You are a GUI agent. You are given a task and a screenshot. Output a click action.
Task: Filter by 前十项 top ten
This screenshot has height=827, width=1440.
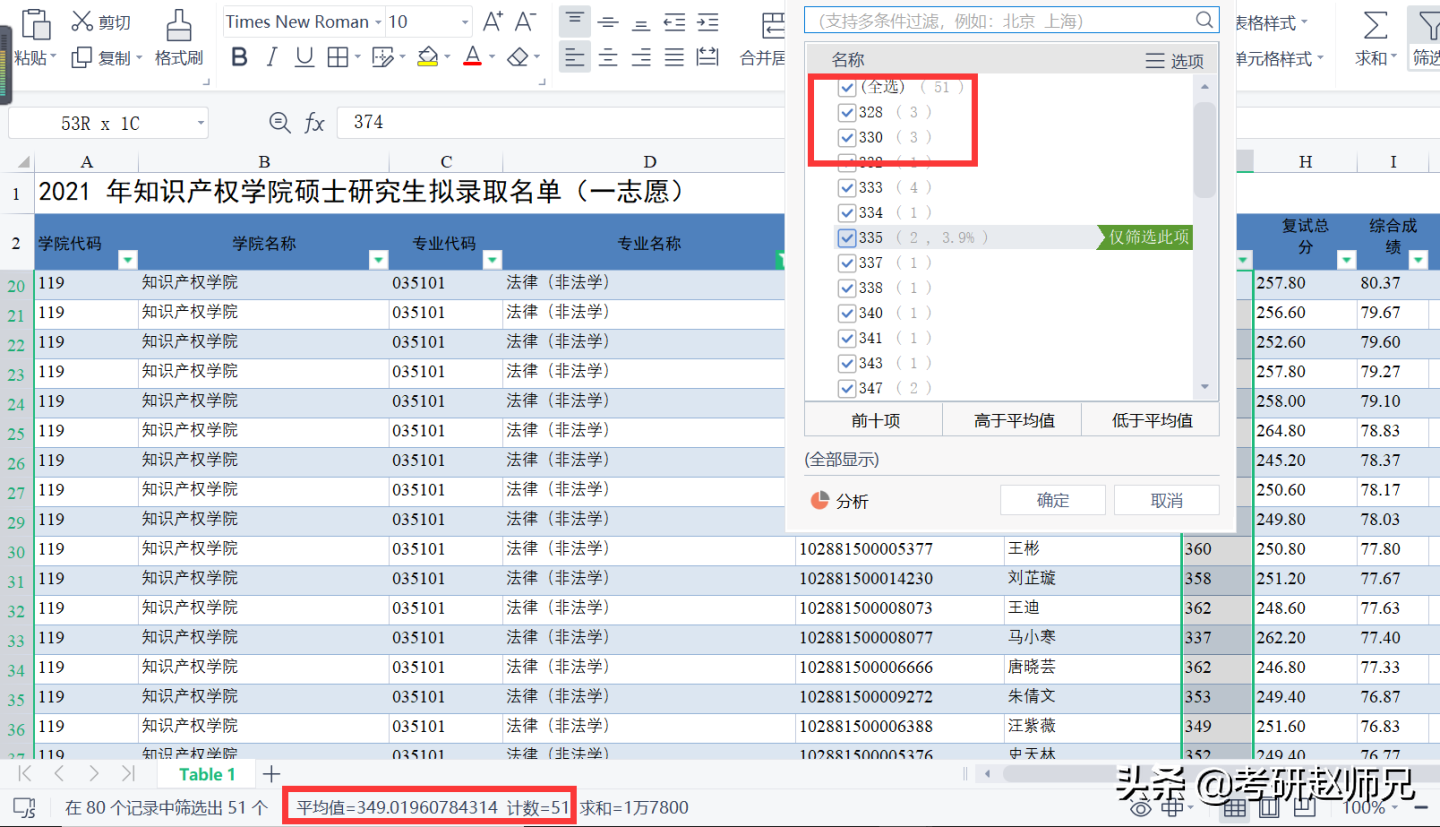[875, 420]
